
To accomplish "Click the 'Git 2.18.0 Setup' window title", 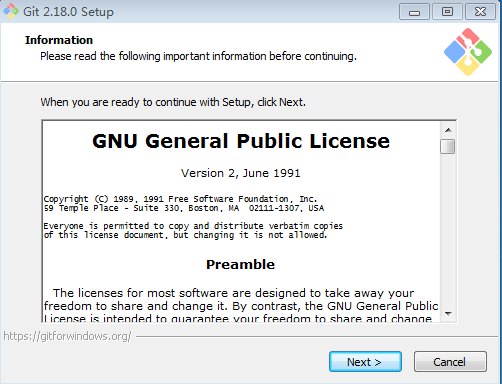I will coord(68,12).
